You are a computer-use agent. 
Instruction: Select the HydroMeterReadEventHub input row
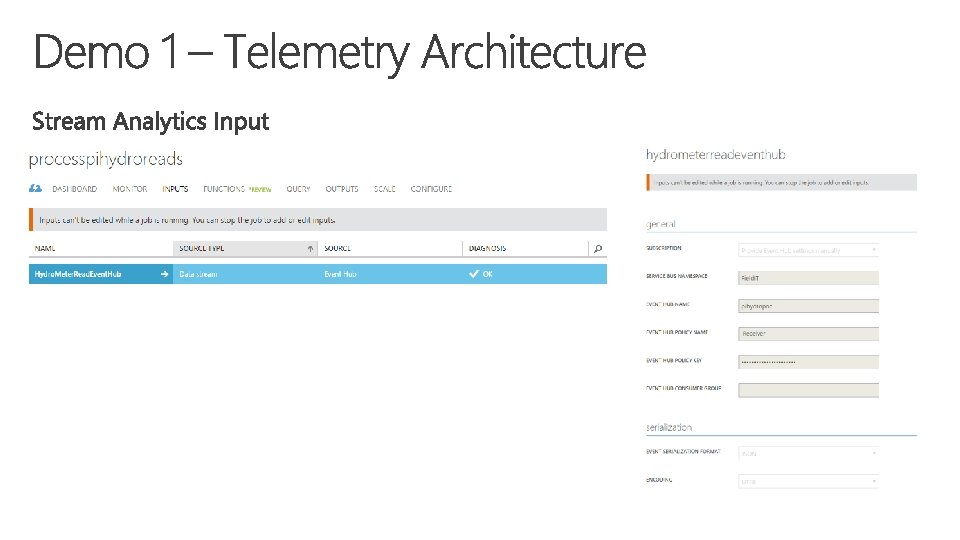click(x=318, y=274)
